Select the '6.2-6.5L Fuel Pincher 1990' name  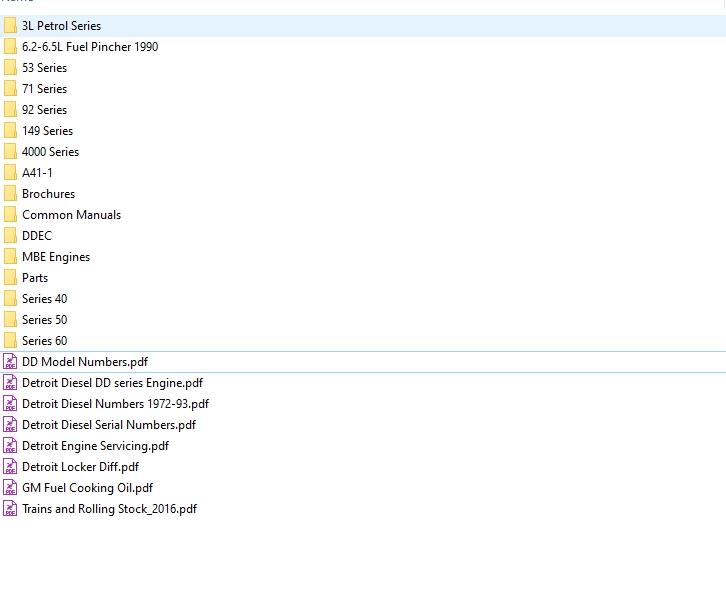pyautogui.click(x=90, y=47)
